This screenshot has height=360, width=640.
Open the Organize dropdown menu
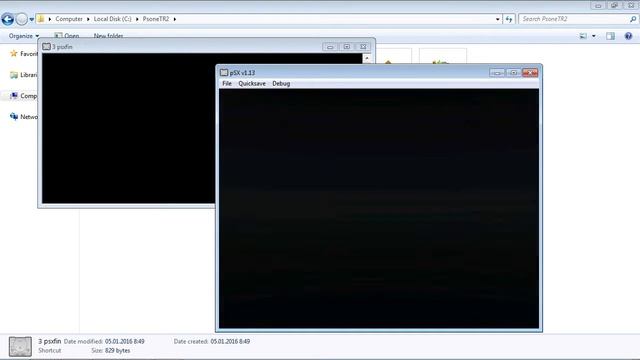[x=24, y=36]
